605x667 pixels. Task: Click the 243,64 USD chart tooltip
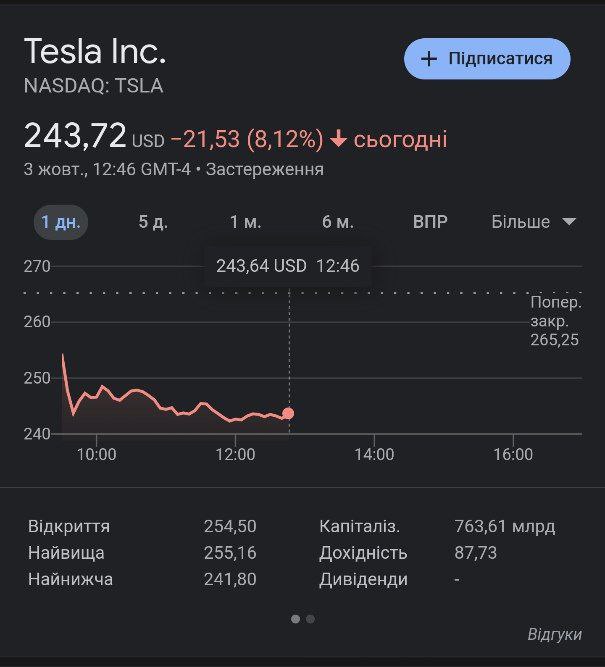288,266
